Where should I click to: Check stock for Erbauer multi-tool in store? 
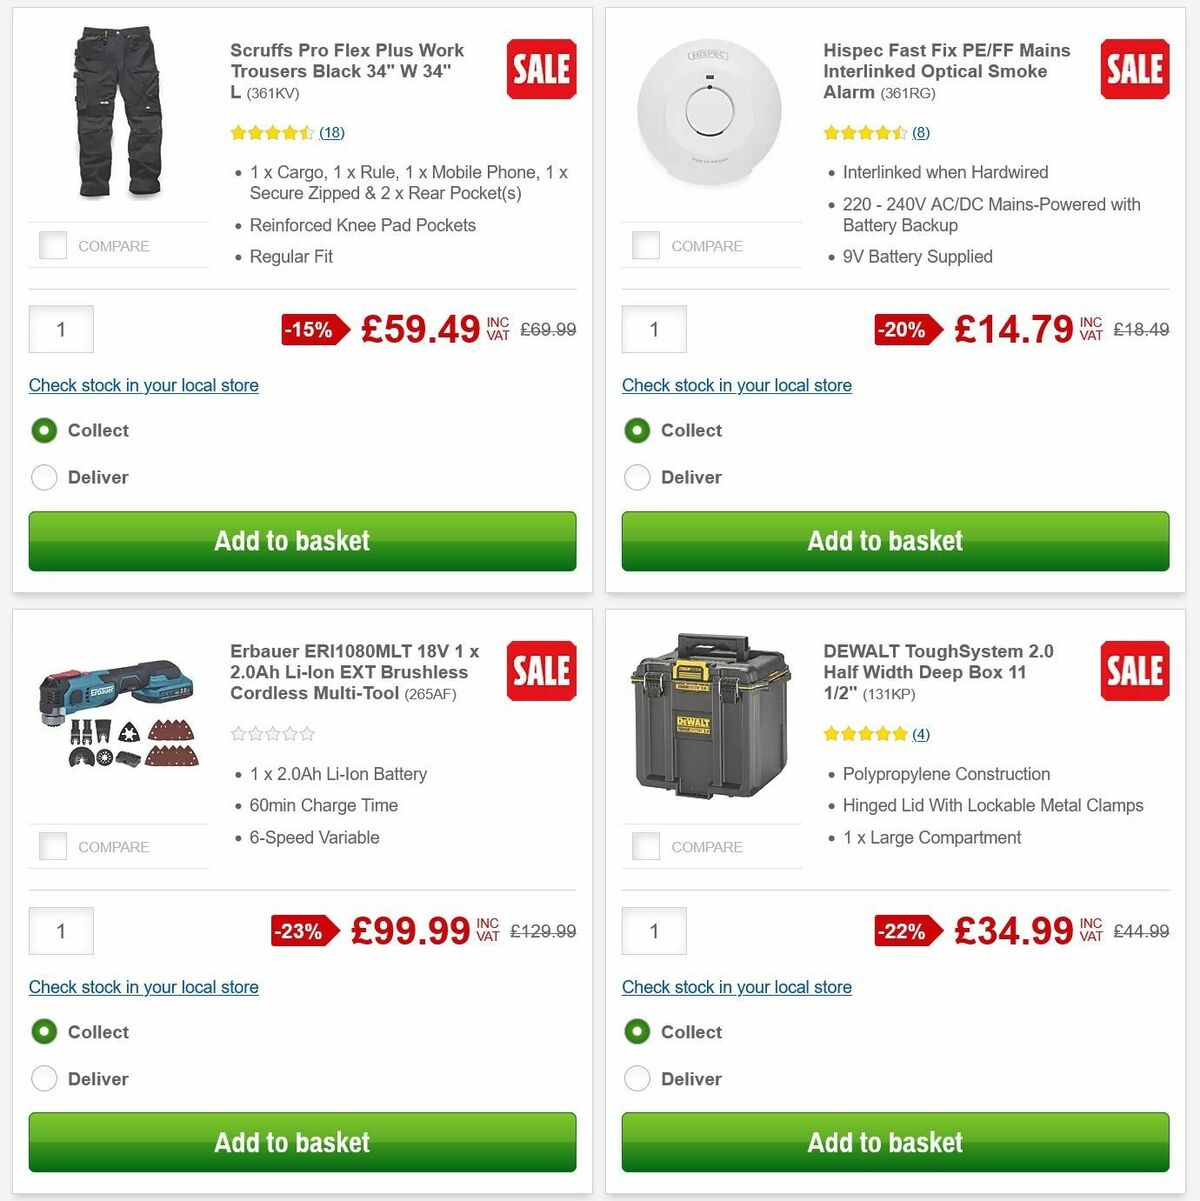[x=143, y=987]
